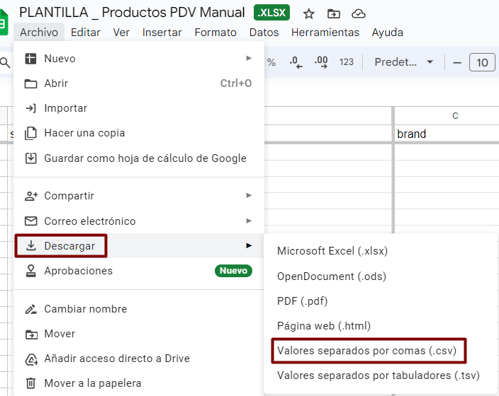Image resolution: width=499 pixels, height=396 pixels.
Task: Select Valores separados por comas (.csv)
Action: [x=367, y=351]
